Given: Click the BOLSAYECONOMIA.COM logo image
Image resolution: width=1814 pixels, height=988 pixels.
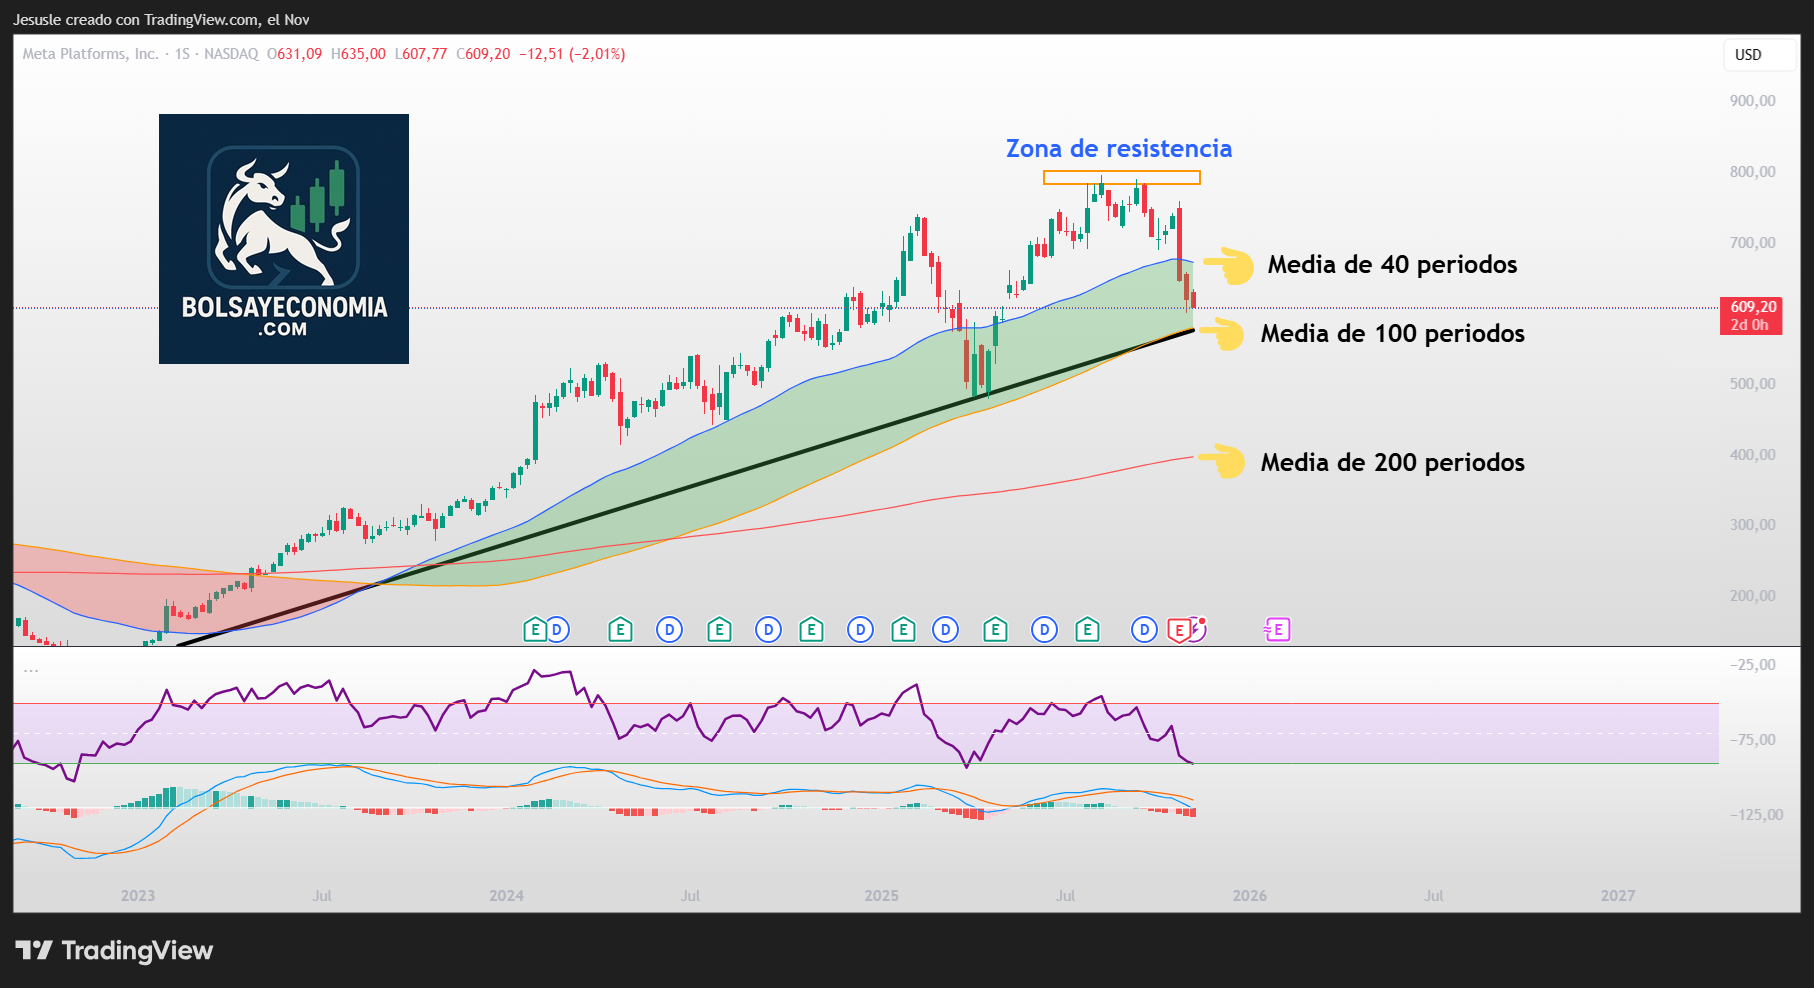Looking at the screenshot, I should pos(284,239).
